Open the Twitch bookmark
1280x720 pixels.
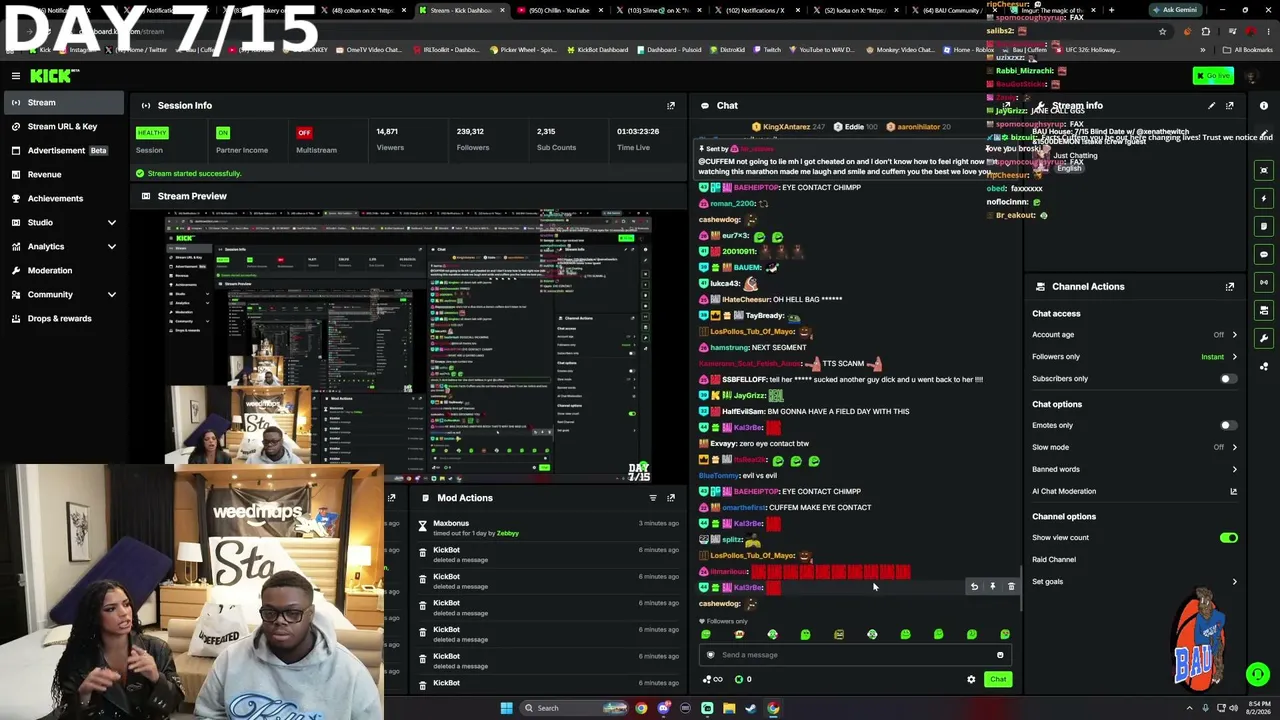(x=766, y=50)
